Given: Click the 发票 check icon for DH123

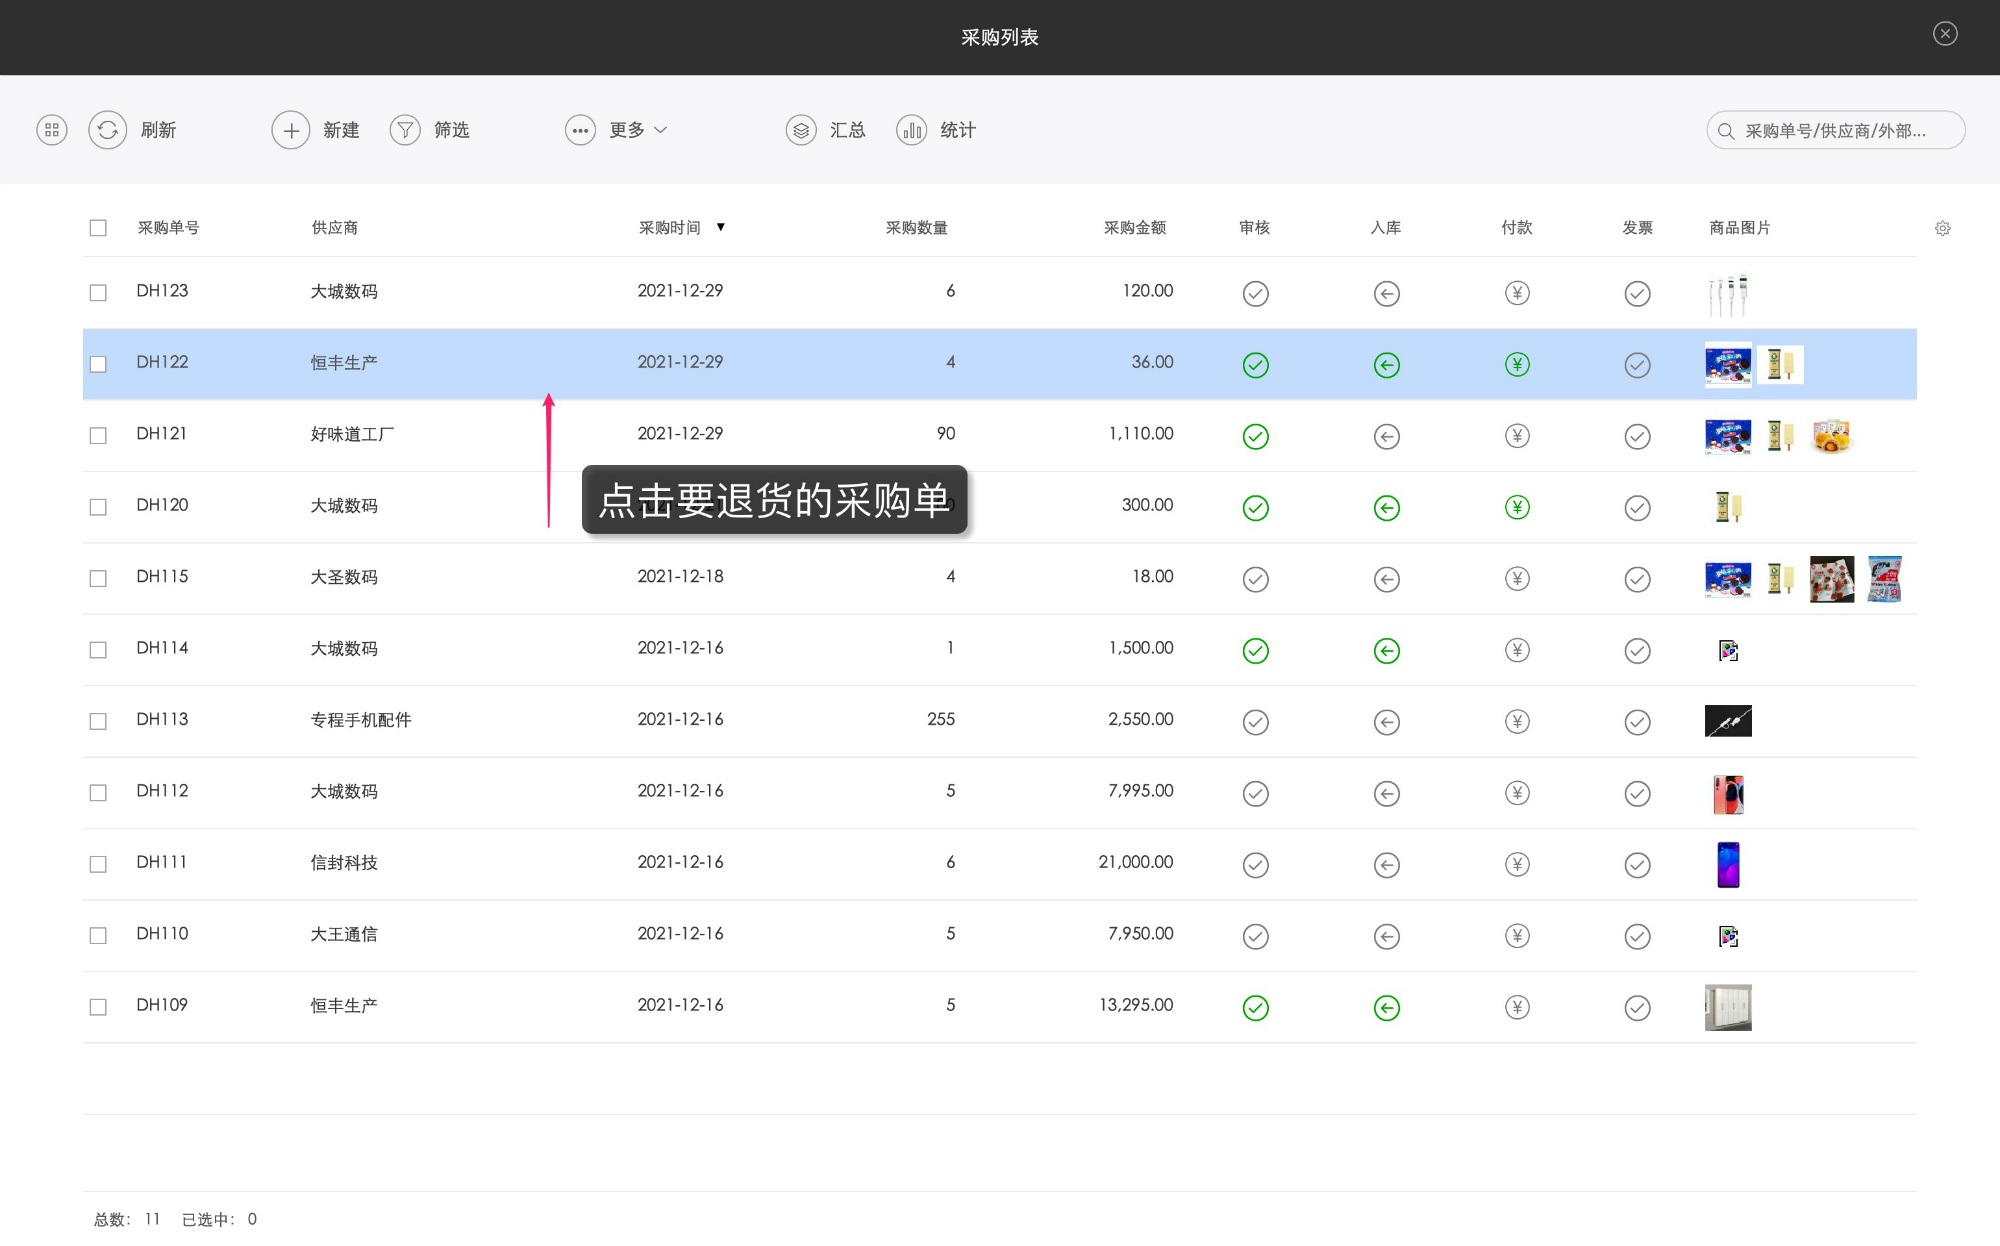Looking at the screenshot, I should pyautogui.click(x=1637, y=293).
